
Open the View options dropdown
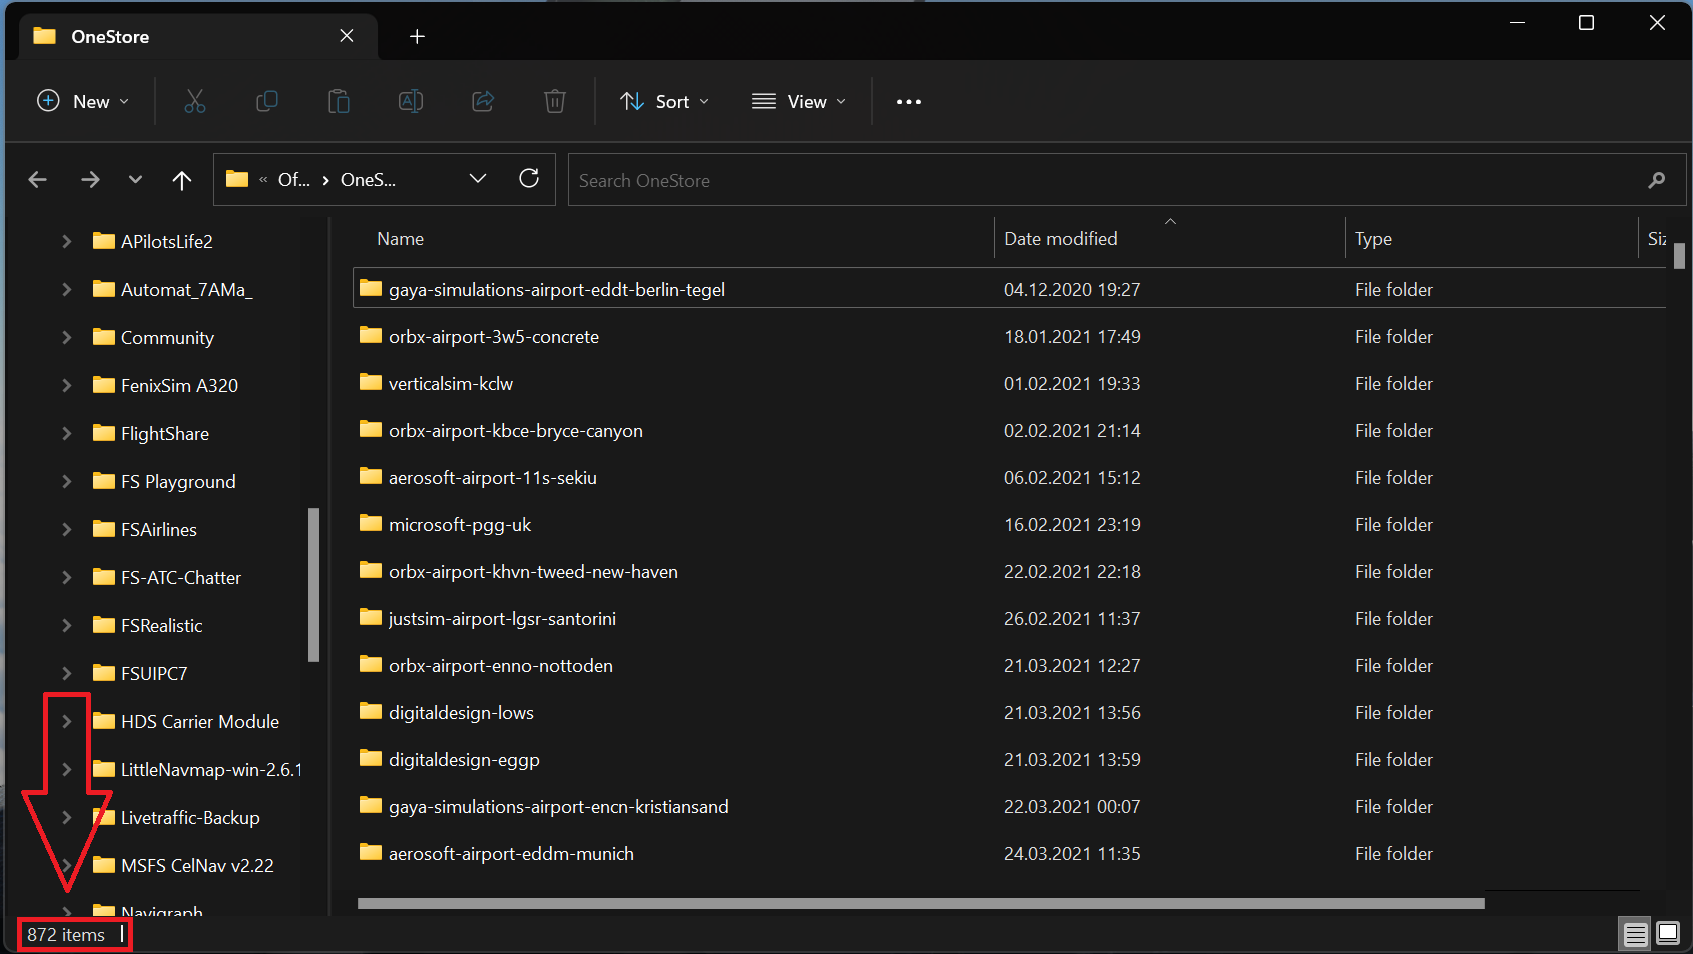pyautogui.click(x=798, y=101)
